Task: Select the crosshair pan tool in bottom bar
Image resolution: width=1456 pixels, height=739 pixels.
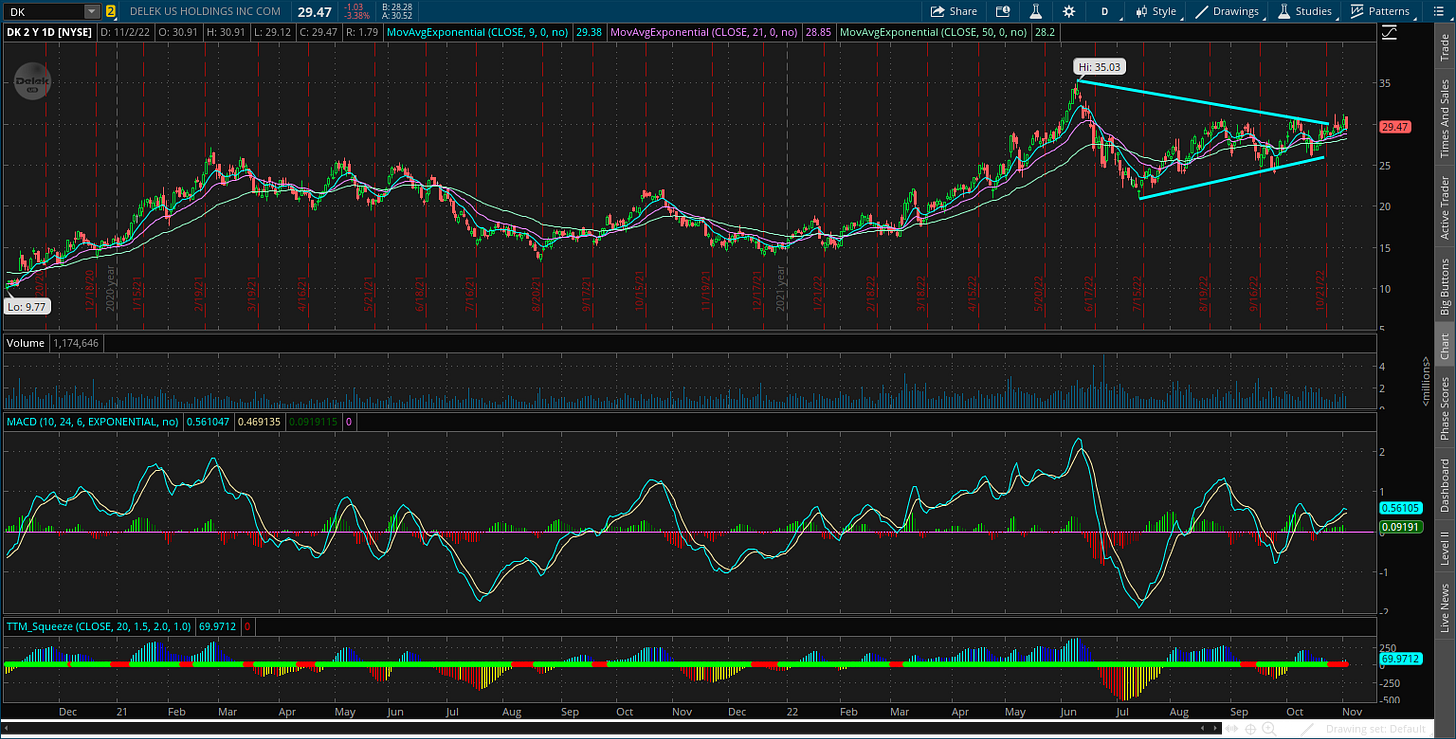Action: point(1248,728)
